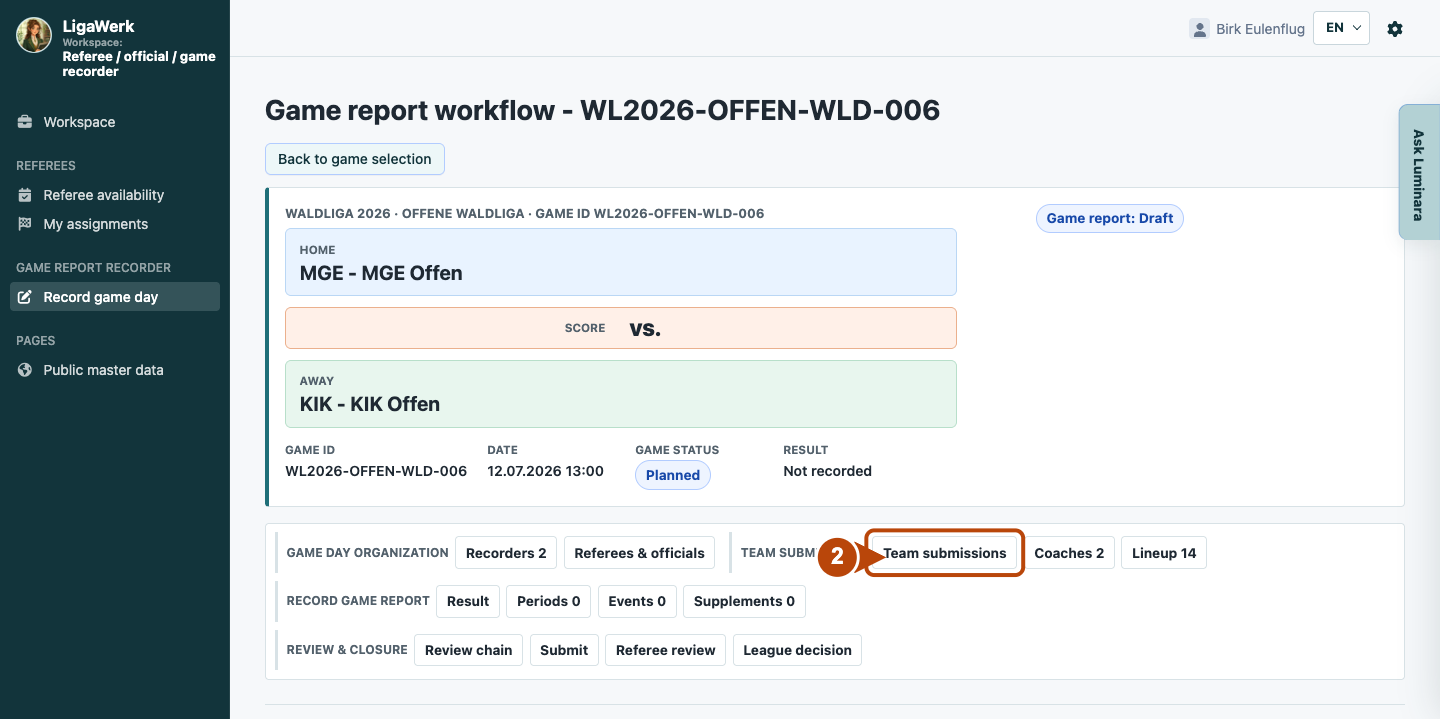
Task: Click the WALDLIGA 2026 breadcrumb line
Action: click(x=524, y=214)
